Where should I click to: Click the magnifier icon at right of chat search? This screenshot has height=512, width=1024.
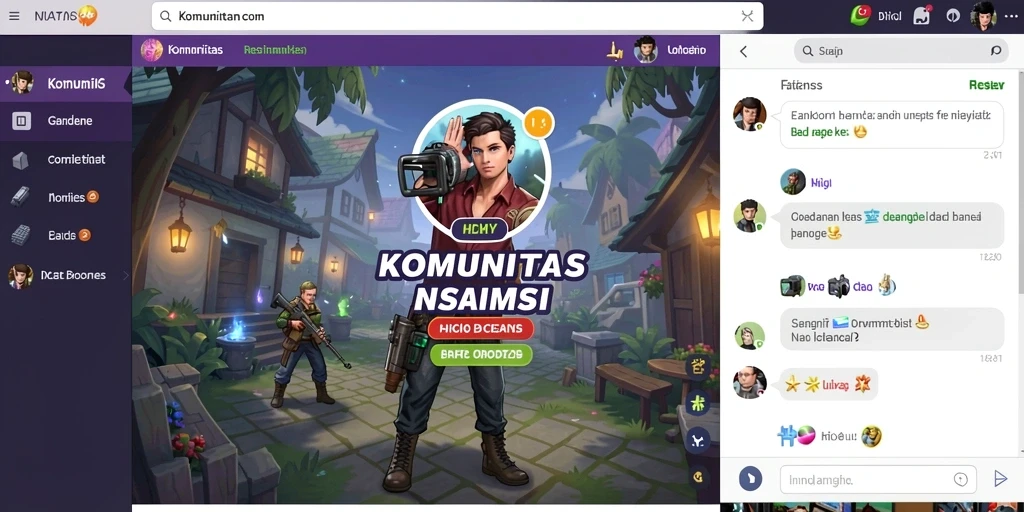tap(995, 51)
